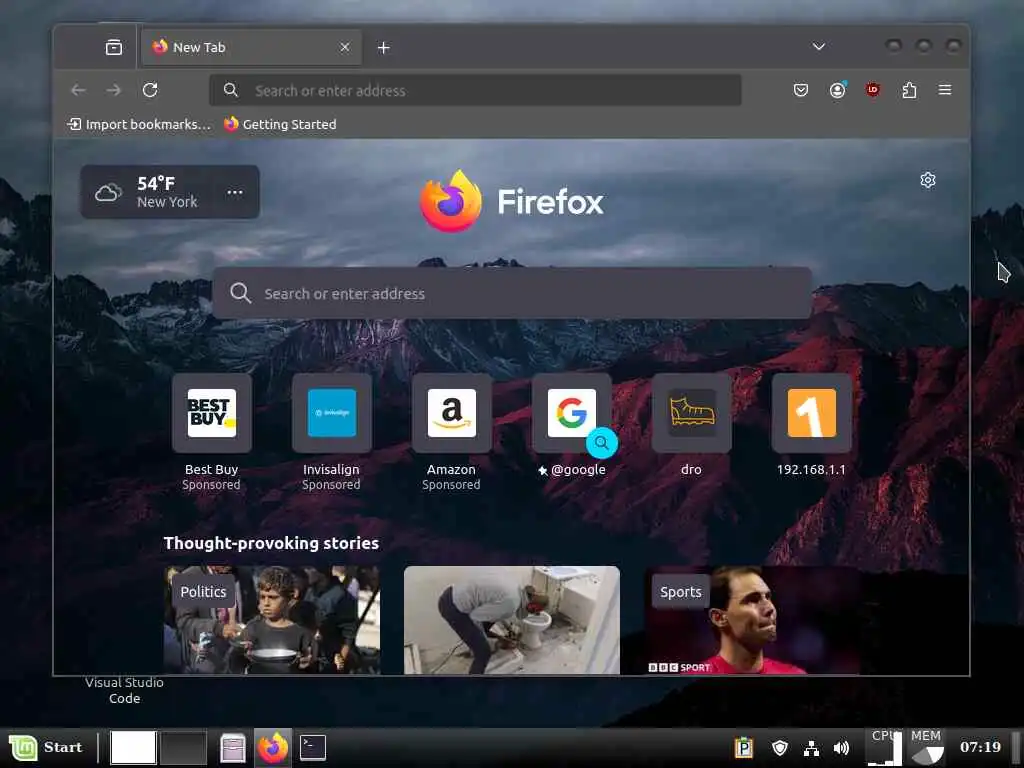Go forward with the forward arrow
This screenshot has height=768, width=1024.
[x=114, y=90]
